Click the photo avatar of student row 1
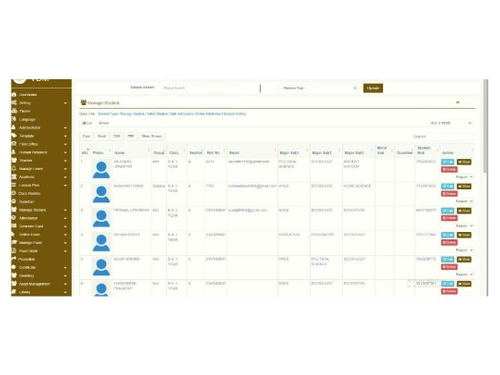 (x=101, y=169)
